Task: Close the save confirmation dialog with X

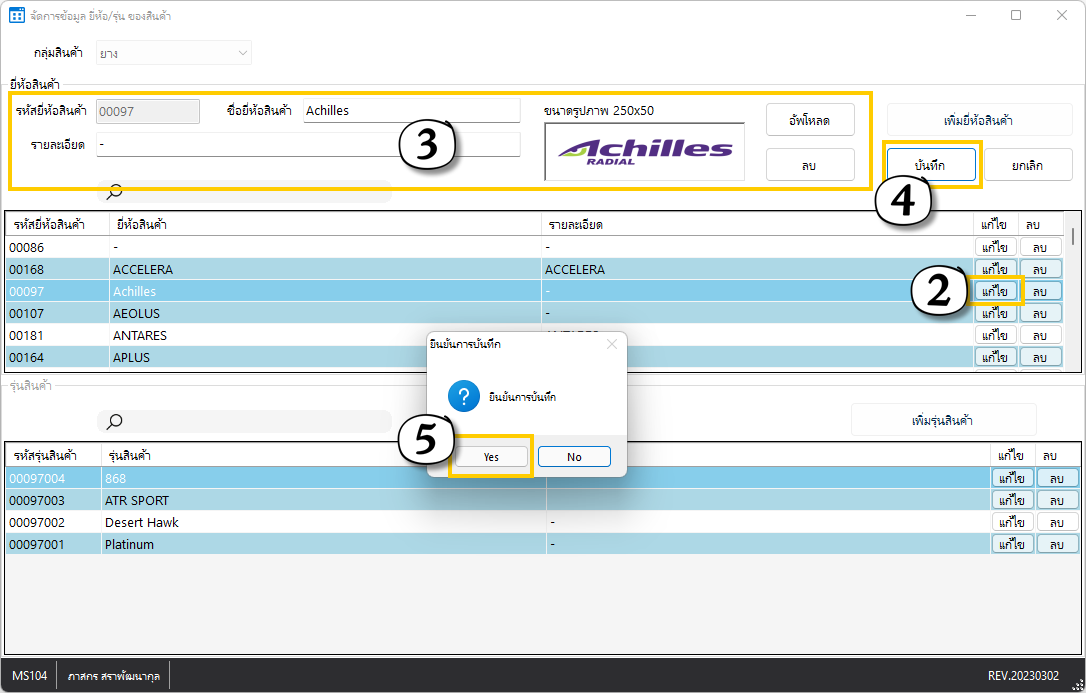Action: pyautogui.click(x=612, y=344)
